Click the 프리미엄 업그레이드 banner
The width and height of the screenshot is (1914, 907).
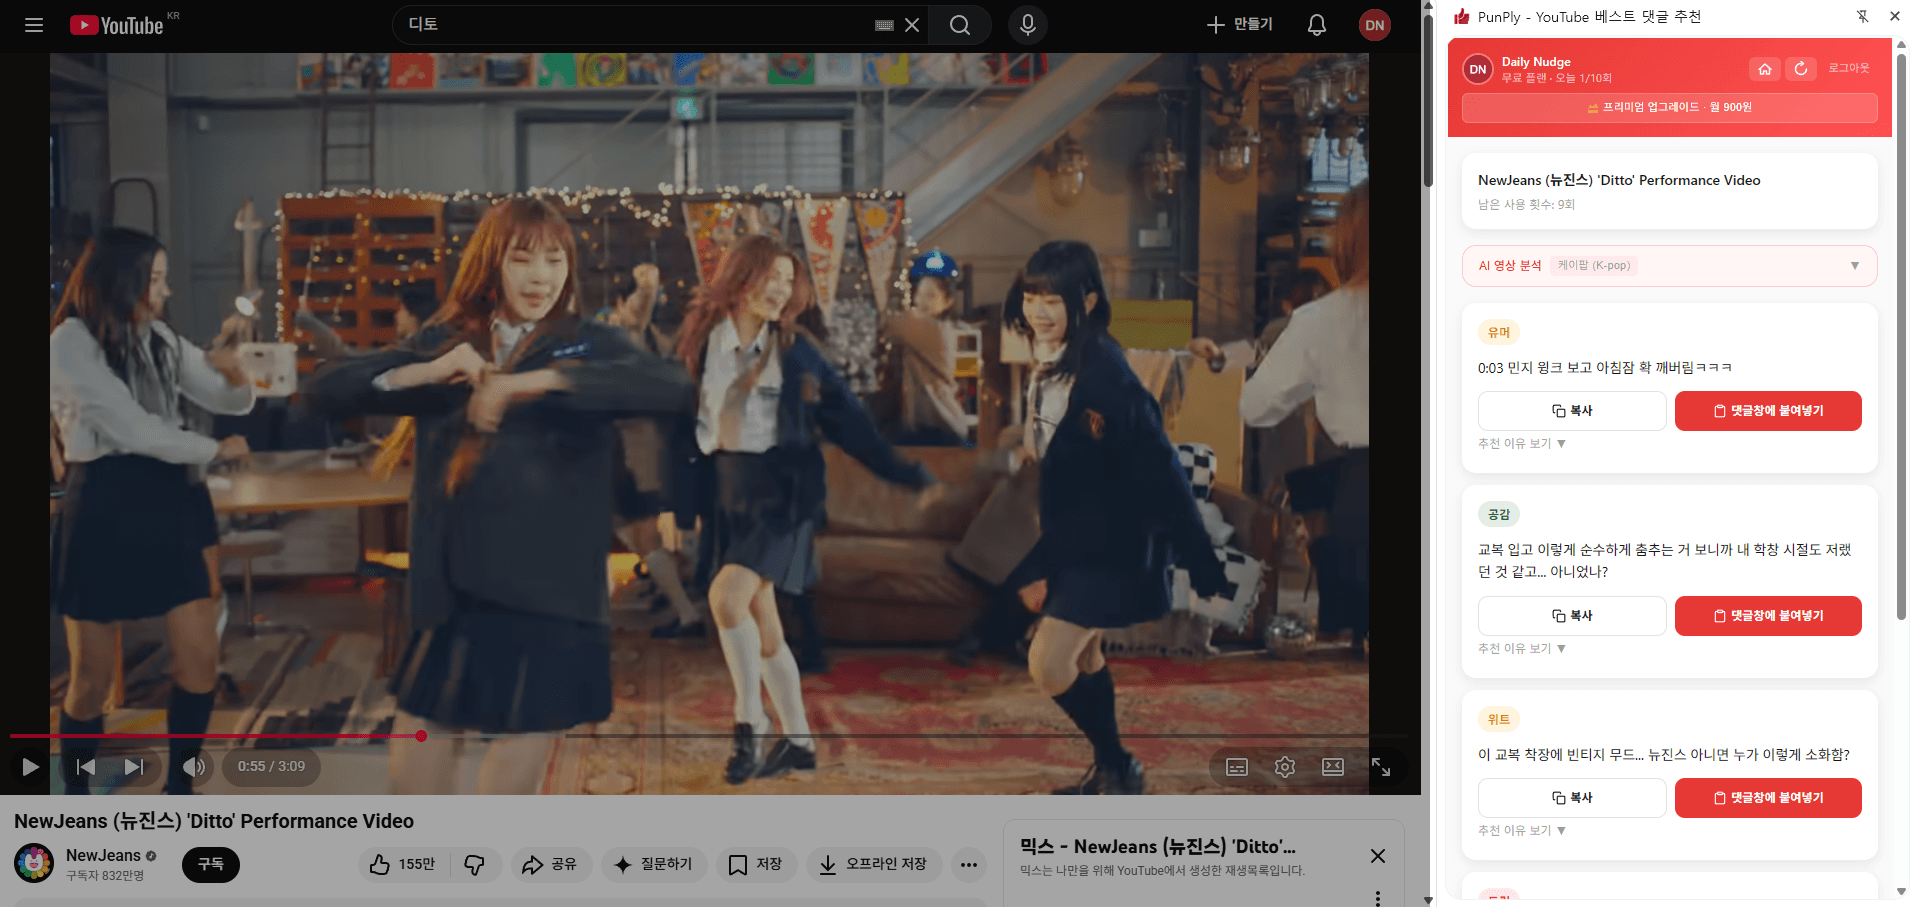coord(1669,108)
